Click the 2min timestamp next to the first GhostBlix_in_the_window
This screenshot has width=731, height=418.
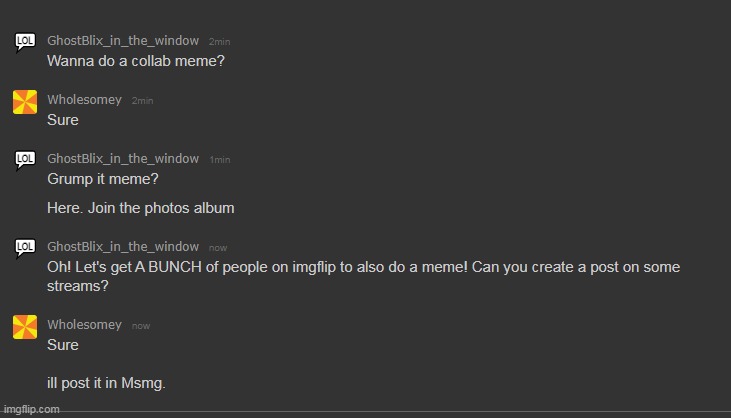(x=219, y=42)
